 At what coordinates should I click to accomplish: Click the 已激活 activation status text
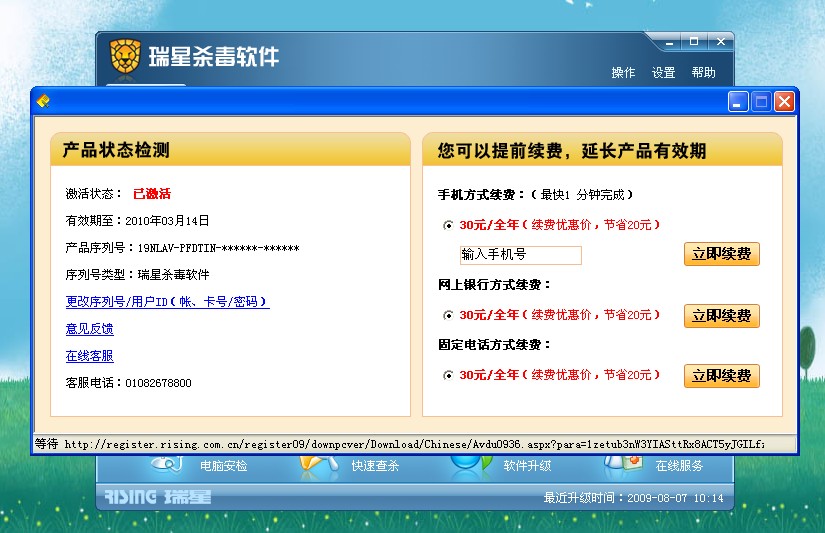(152, 194)
